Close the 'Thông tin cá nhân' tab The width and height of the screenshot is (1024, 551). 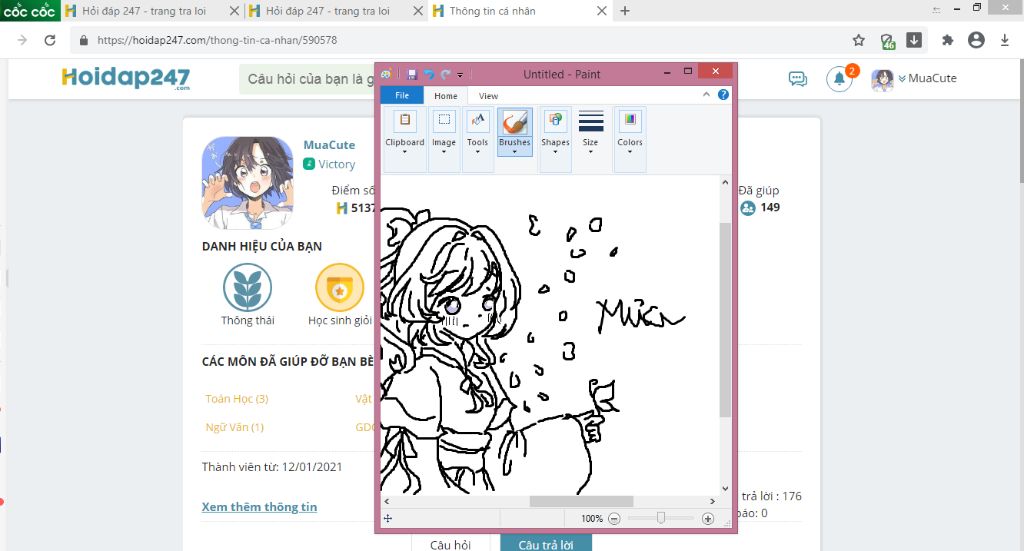click(x=601, y=11)
